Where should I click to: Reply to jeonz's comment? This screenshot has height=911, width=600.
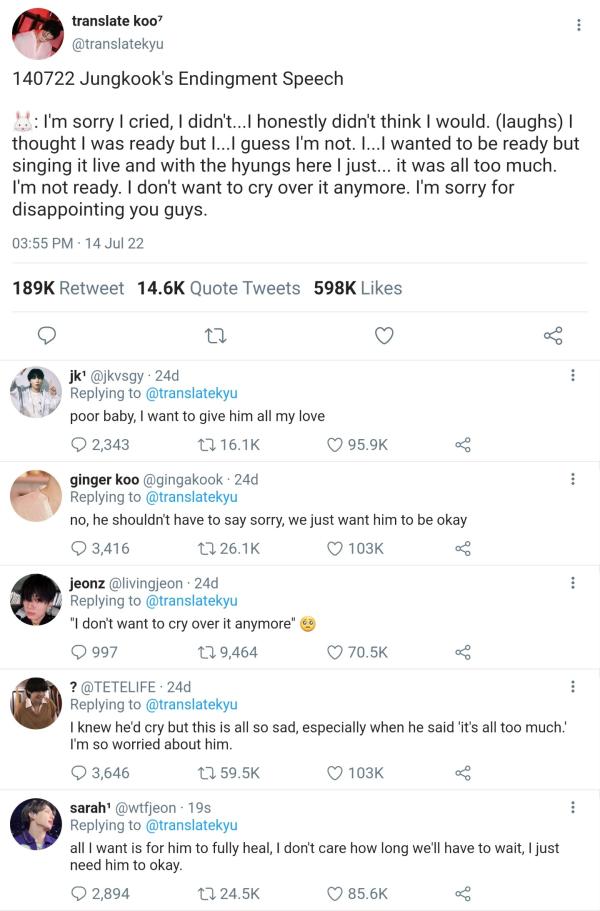pyautogui.click(x=79, y=652)
